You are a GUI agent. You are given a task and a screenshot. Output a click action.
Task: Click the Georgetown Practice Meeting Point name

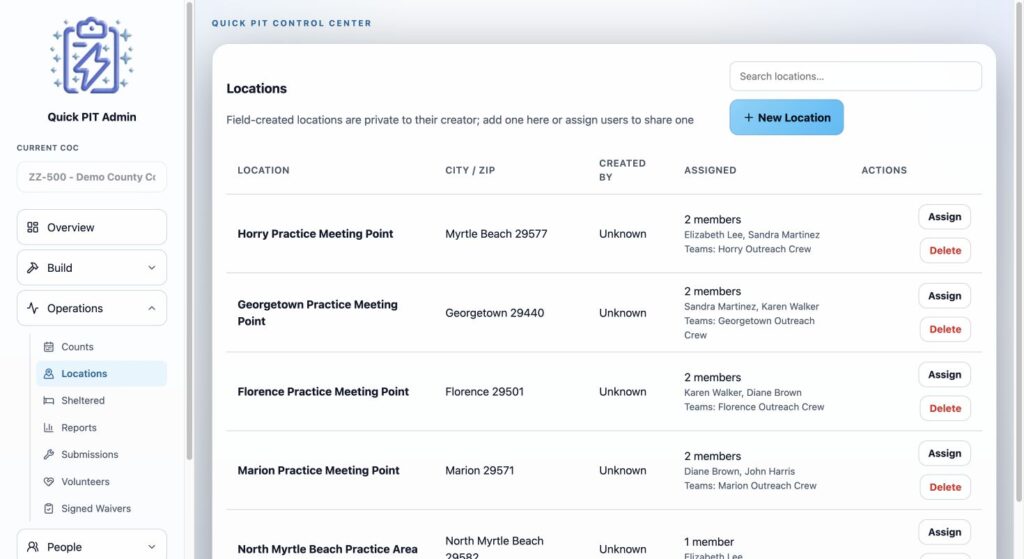pos(317,313)
